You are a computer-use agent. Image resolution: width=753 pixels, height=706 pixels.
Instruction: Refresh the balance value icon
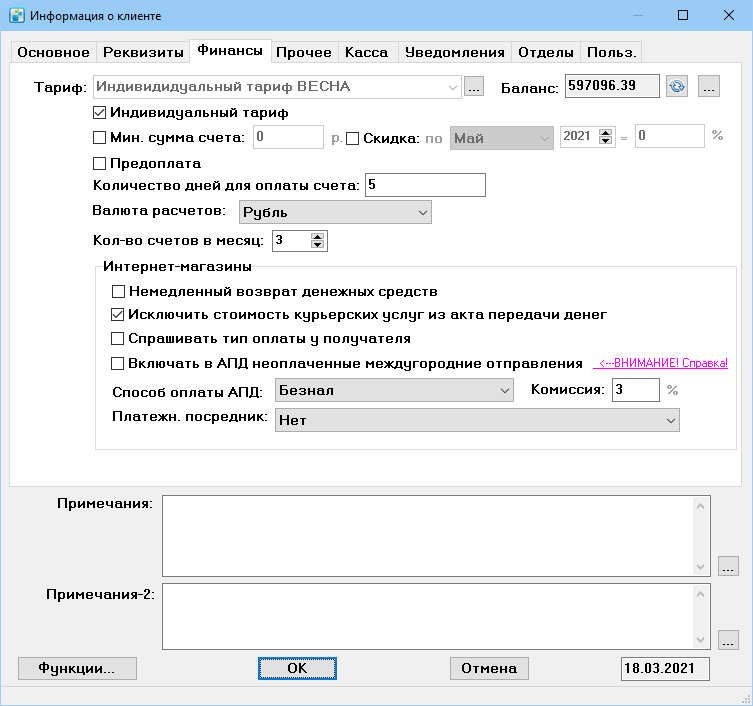tap(677, 86)
